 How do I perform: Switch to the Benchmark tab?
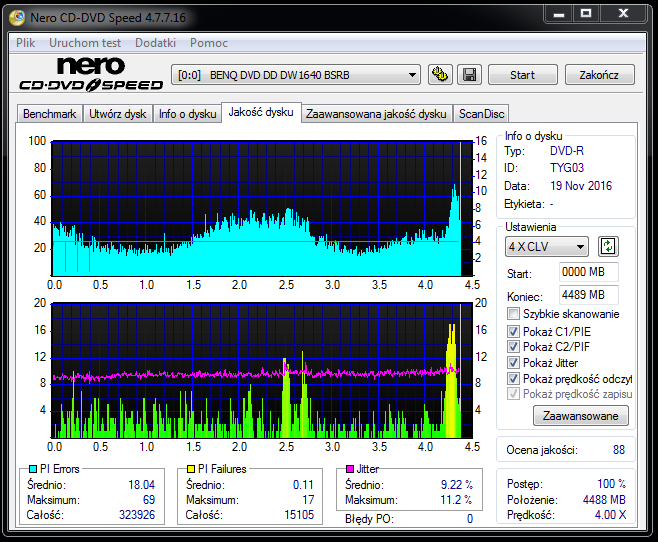point(50,114)
